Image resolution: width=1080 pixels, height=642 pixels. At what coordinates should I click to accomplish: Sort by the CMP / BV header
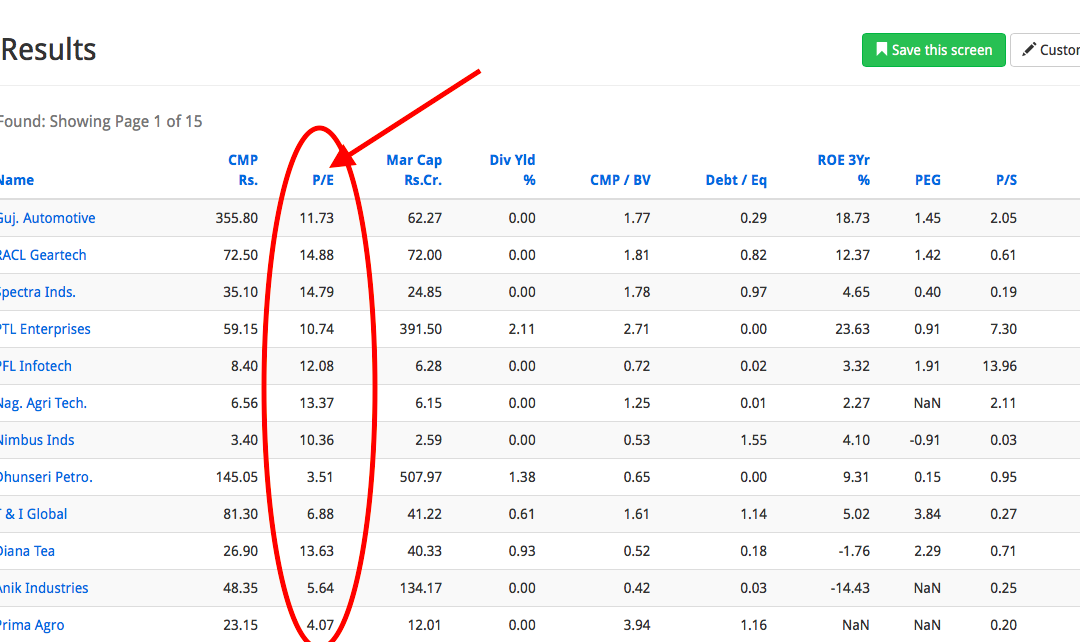[621, 180]
